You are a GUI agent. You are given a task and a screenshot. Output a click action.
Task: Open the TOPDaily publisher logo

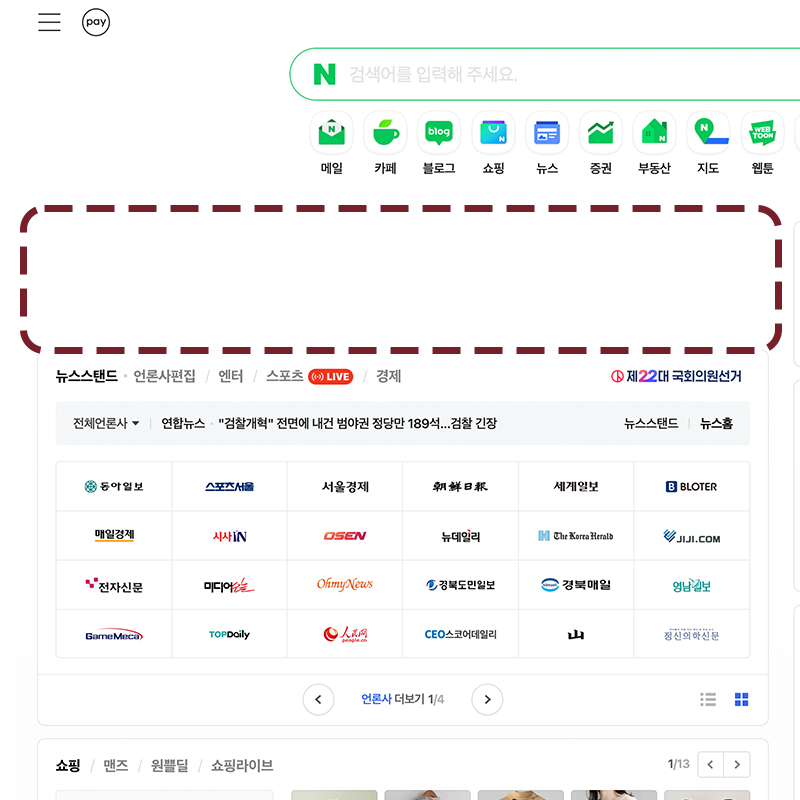point(230,634)
